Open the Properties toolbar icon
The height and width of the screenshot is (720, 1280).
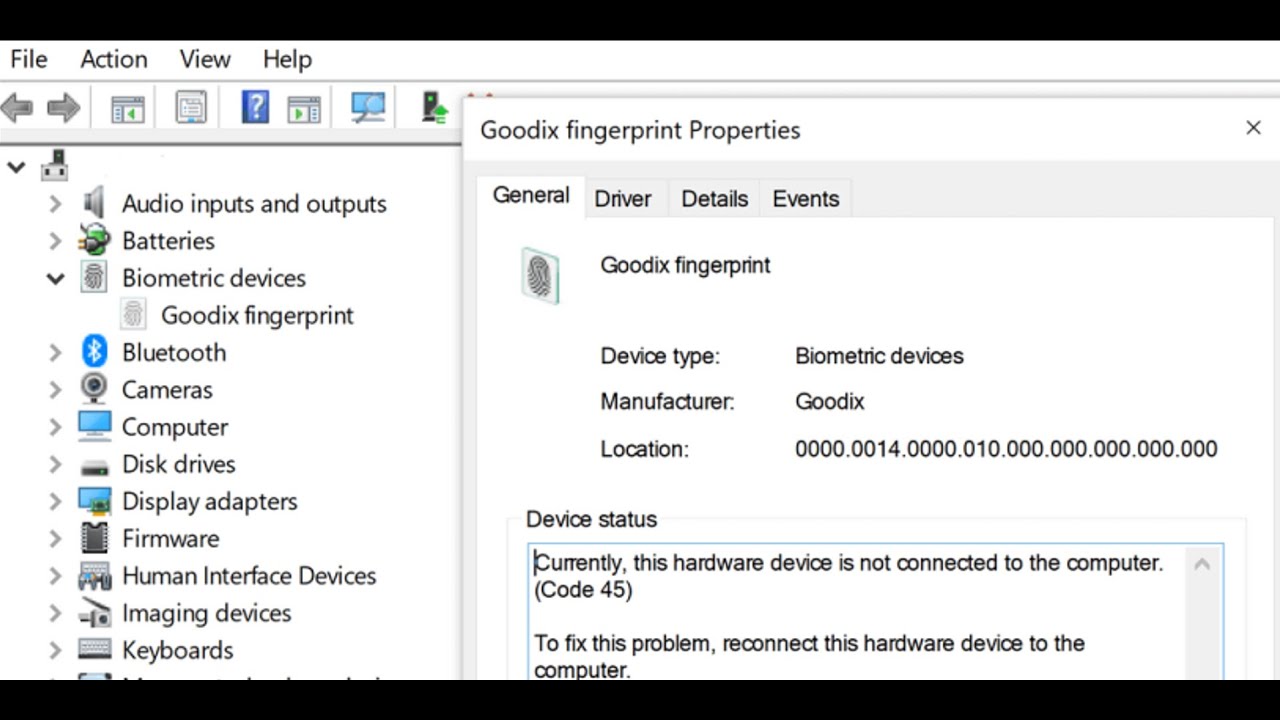pyautogui.click(x=190, y=108)
